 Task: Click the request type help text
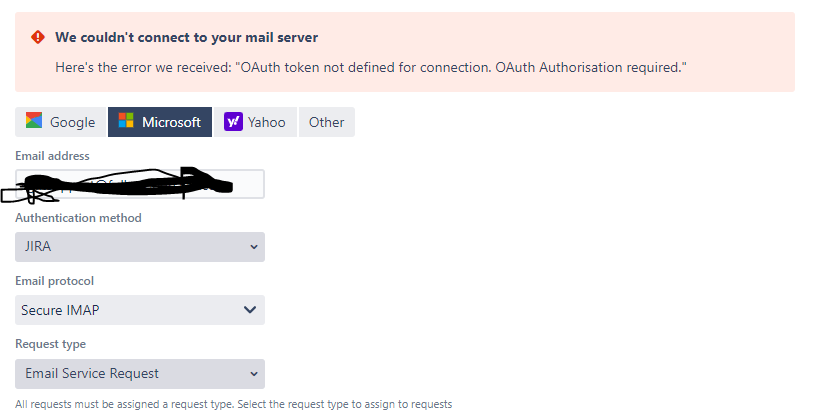234,404
